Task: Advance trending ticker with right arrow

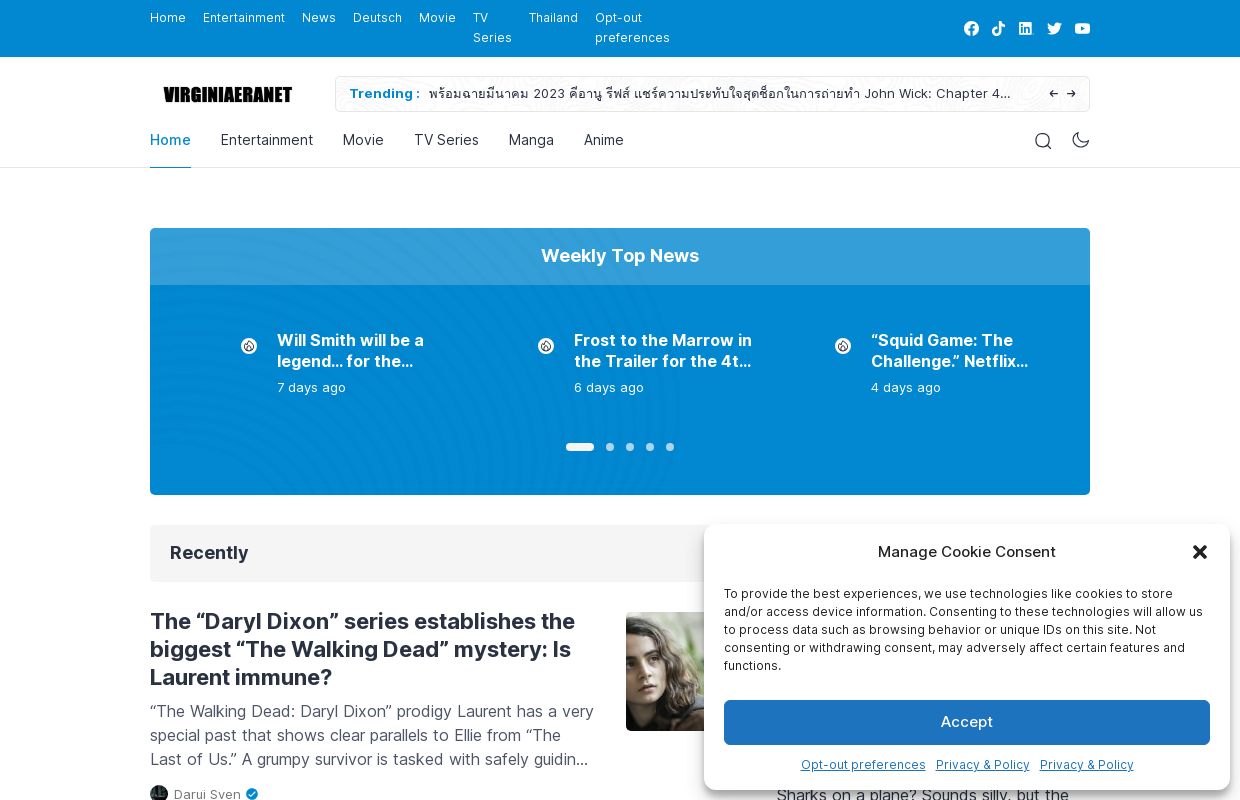Action: 1071,93
